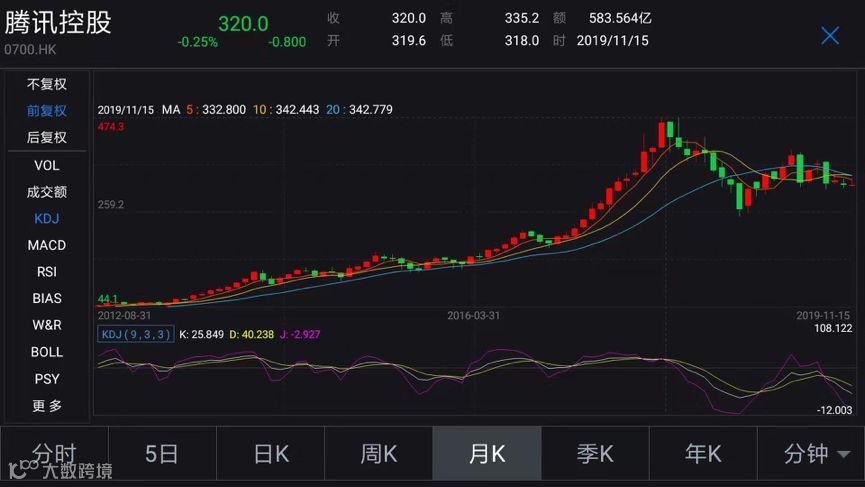Show the 成交额 indicator

coord(47,192)
